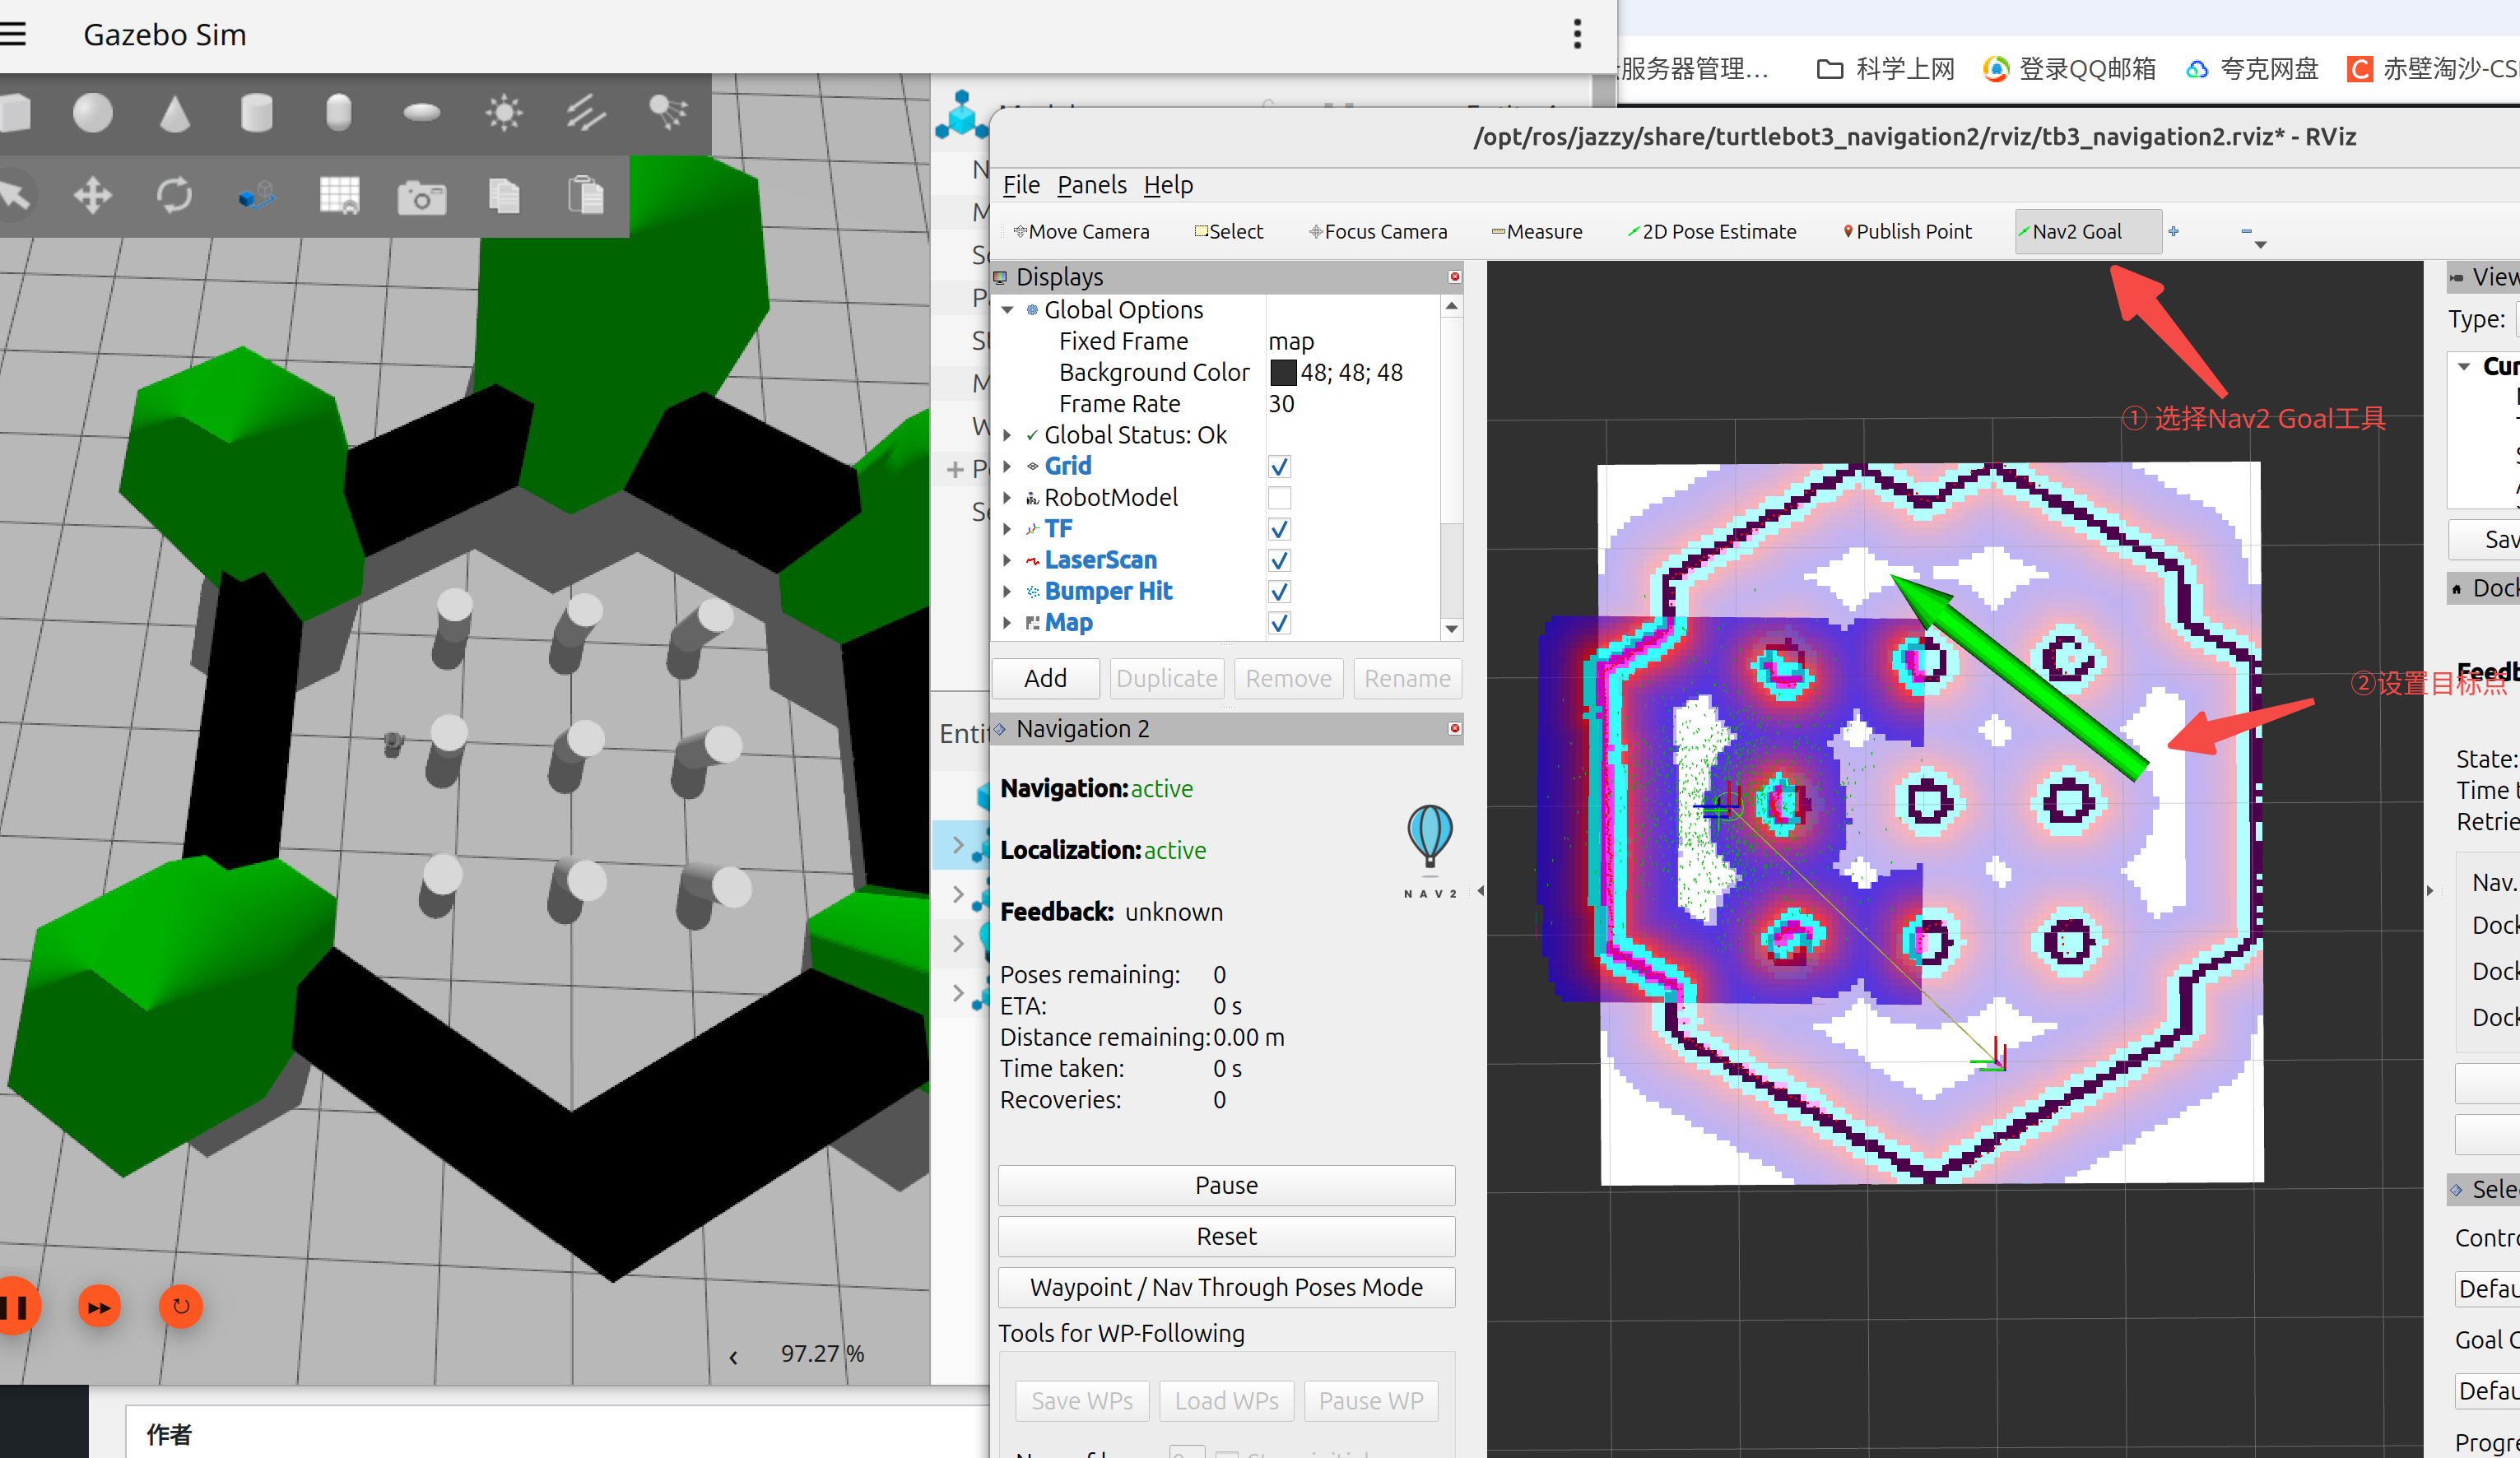The width and height of the screenshot is (2520, 1458).
Task: Open the 登录QQ邮箱 bookmark
Action: [2069, 69]
